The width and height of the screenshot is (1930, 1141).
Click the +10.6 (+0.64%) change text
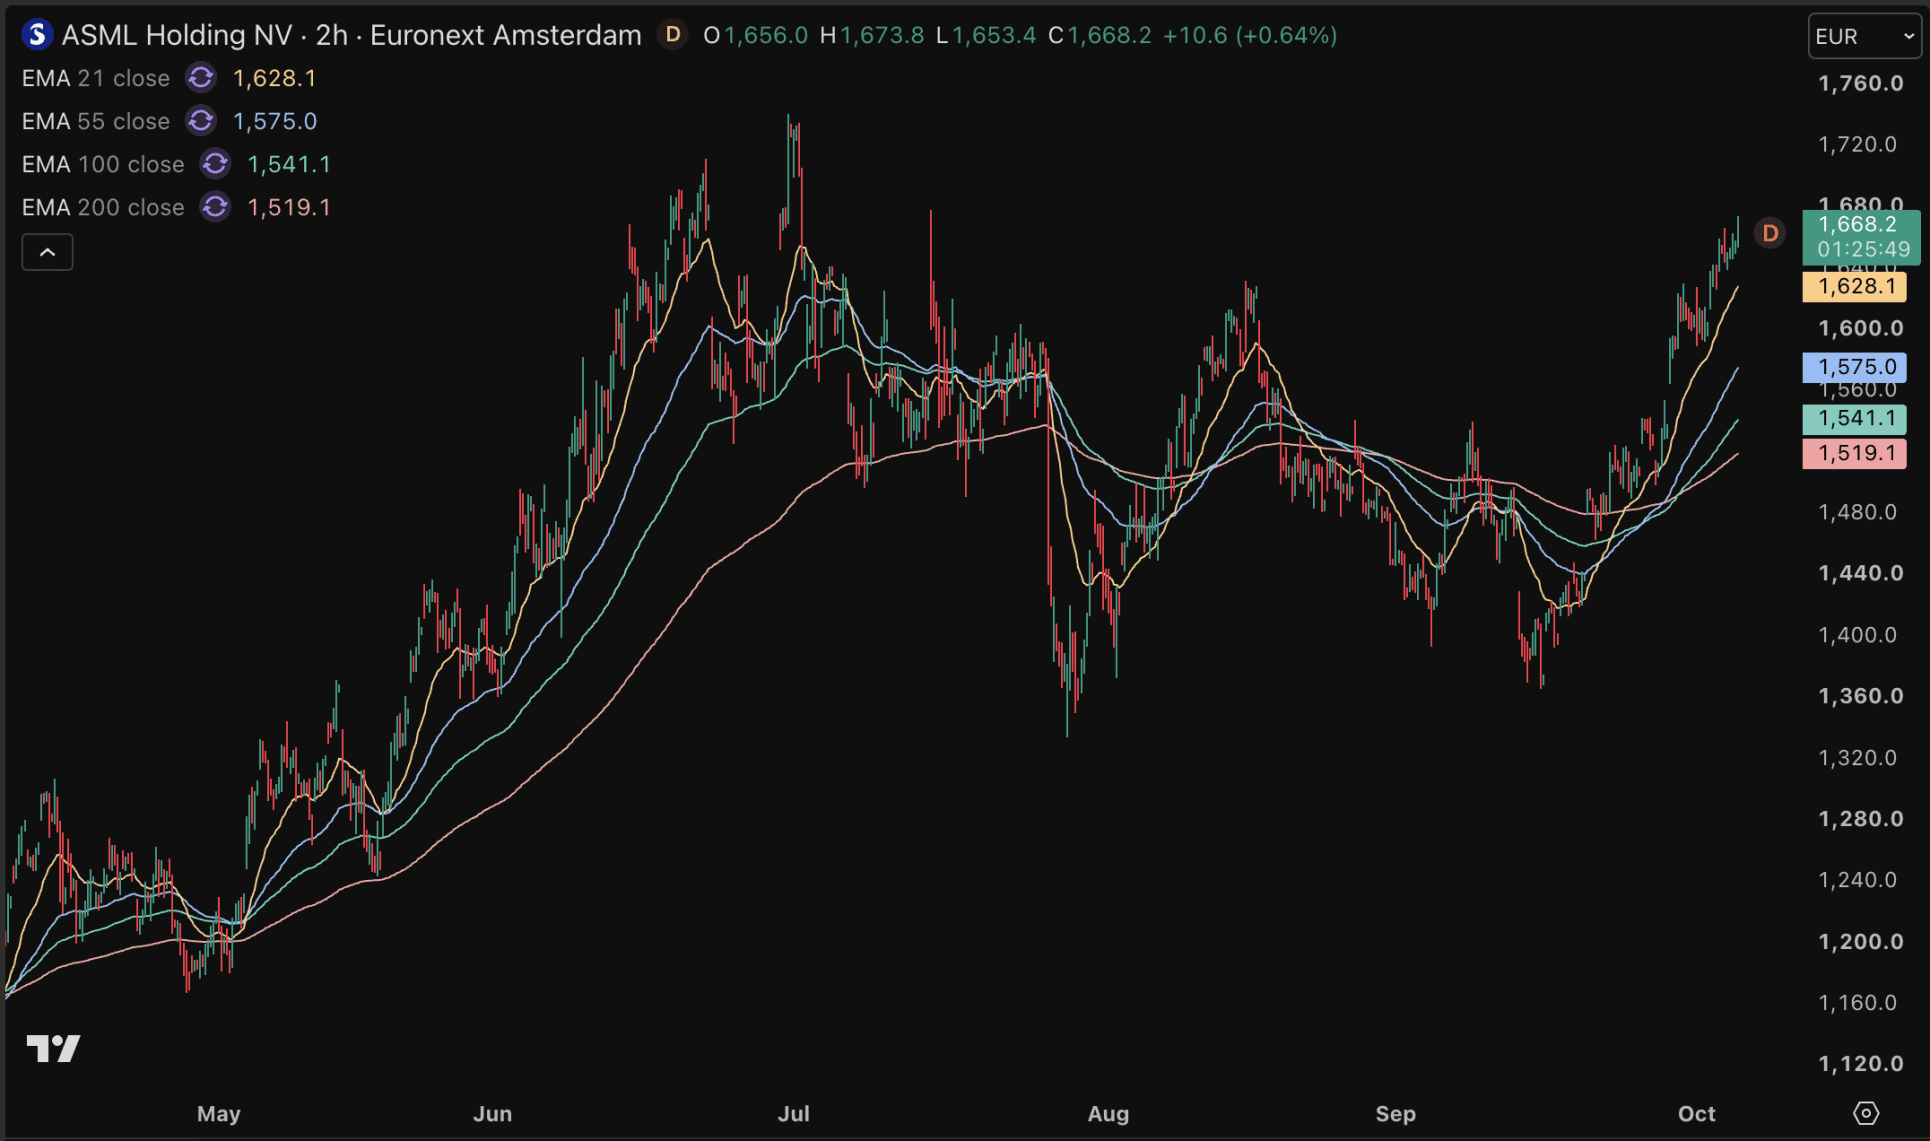click(x=1250, y=35)
